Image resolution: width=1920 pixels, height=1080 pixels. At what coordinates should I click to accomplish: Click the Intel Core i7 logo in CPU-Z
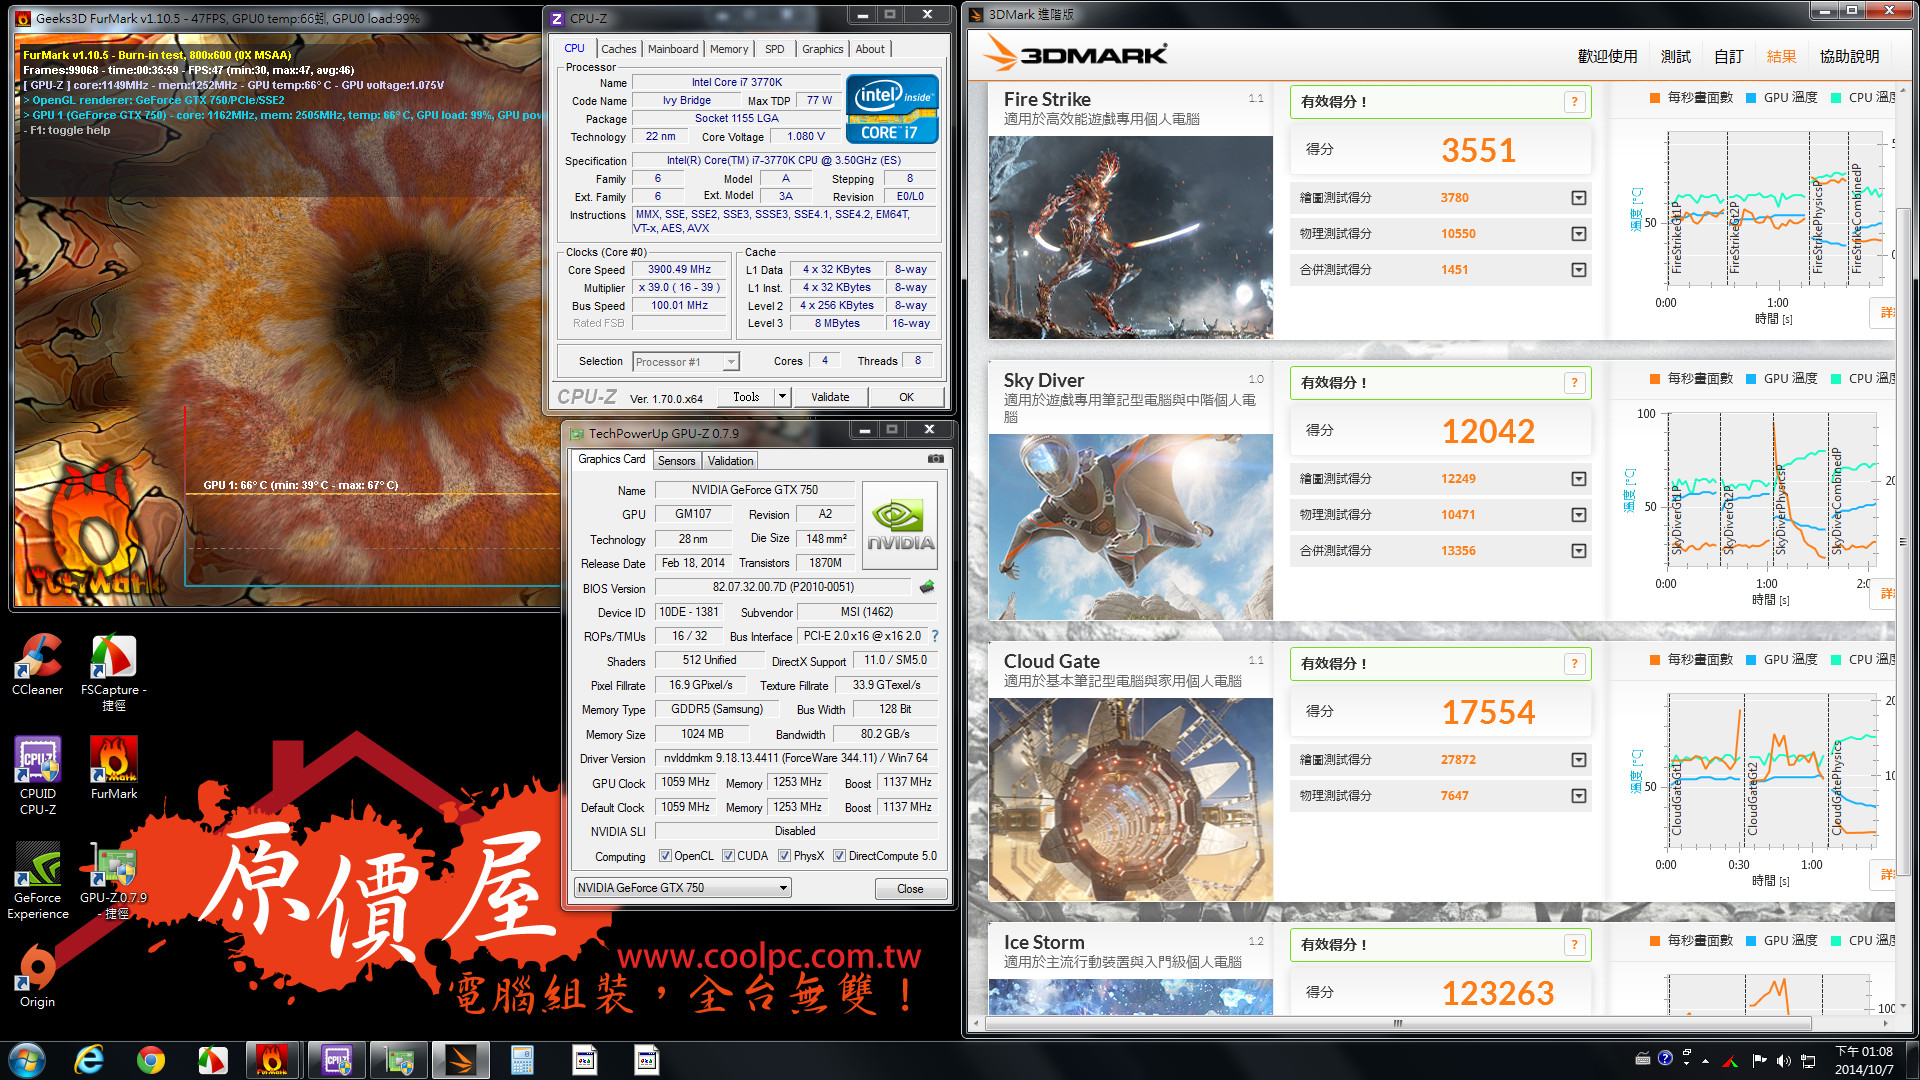click(892, 108)
